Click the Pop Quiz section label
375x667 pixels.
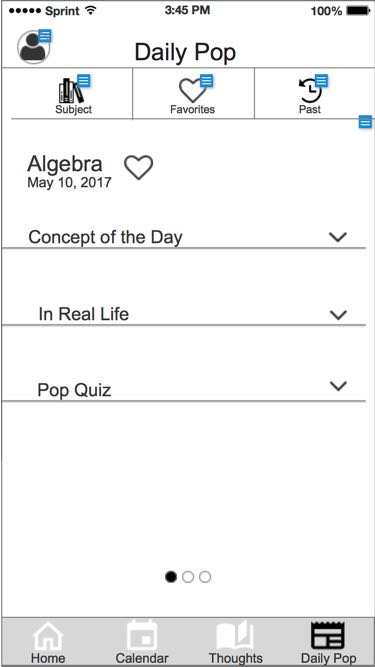pyautogui.click(x=74, y=390)
